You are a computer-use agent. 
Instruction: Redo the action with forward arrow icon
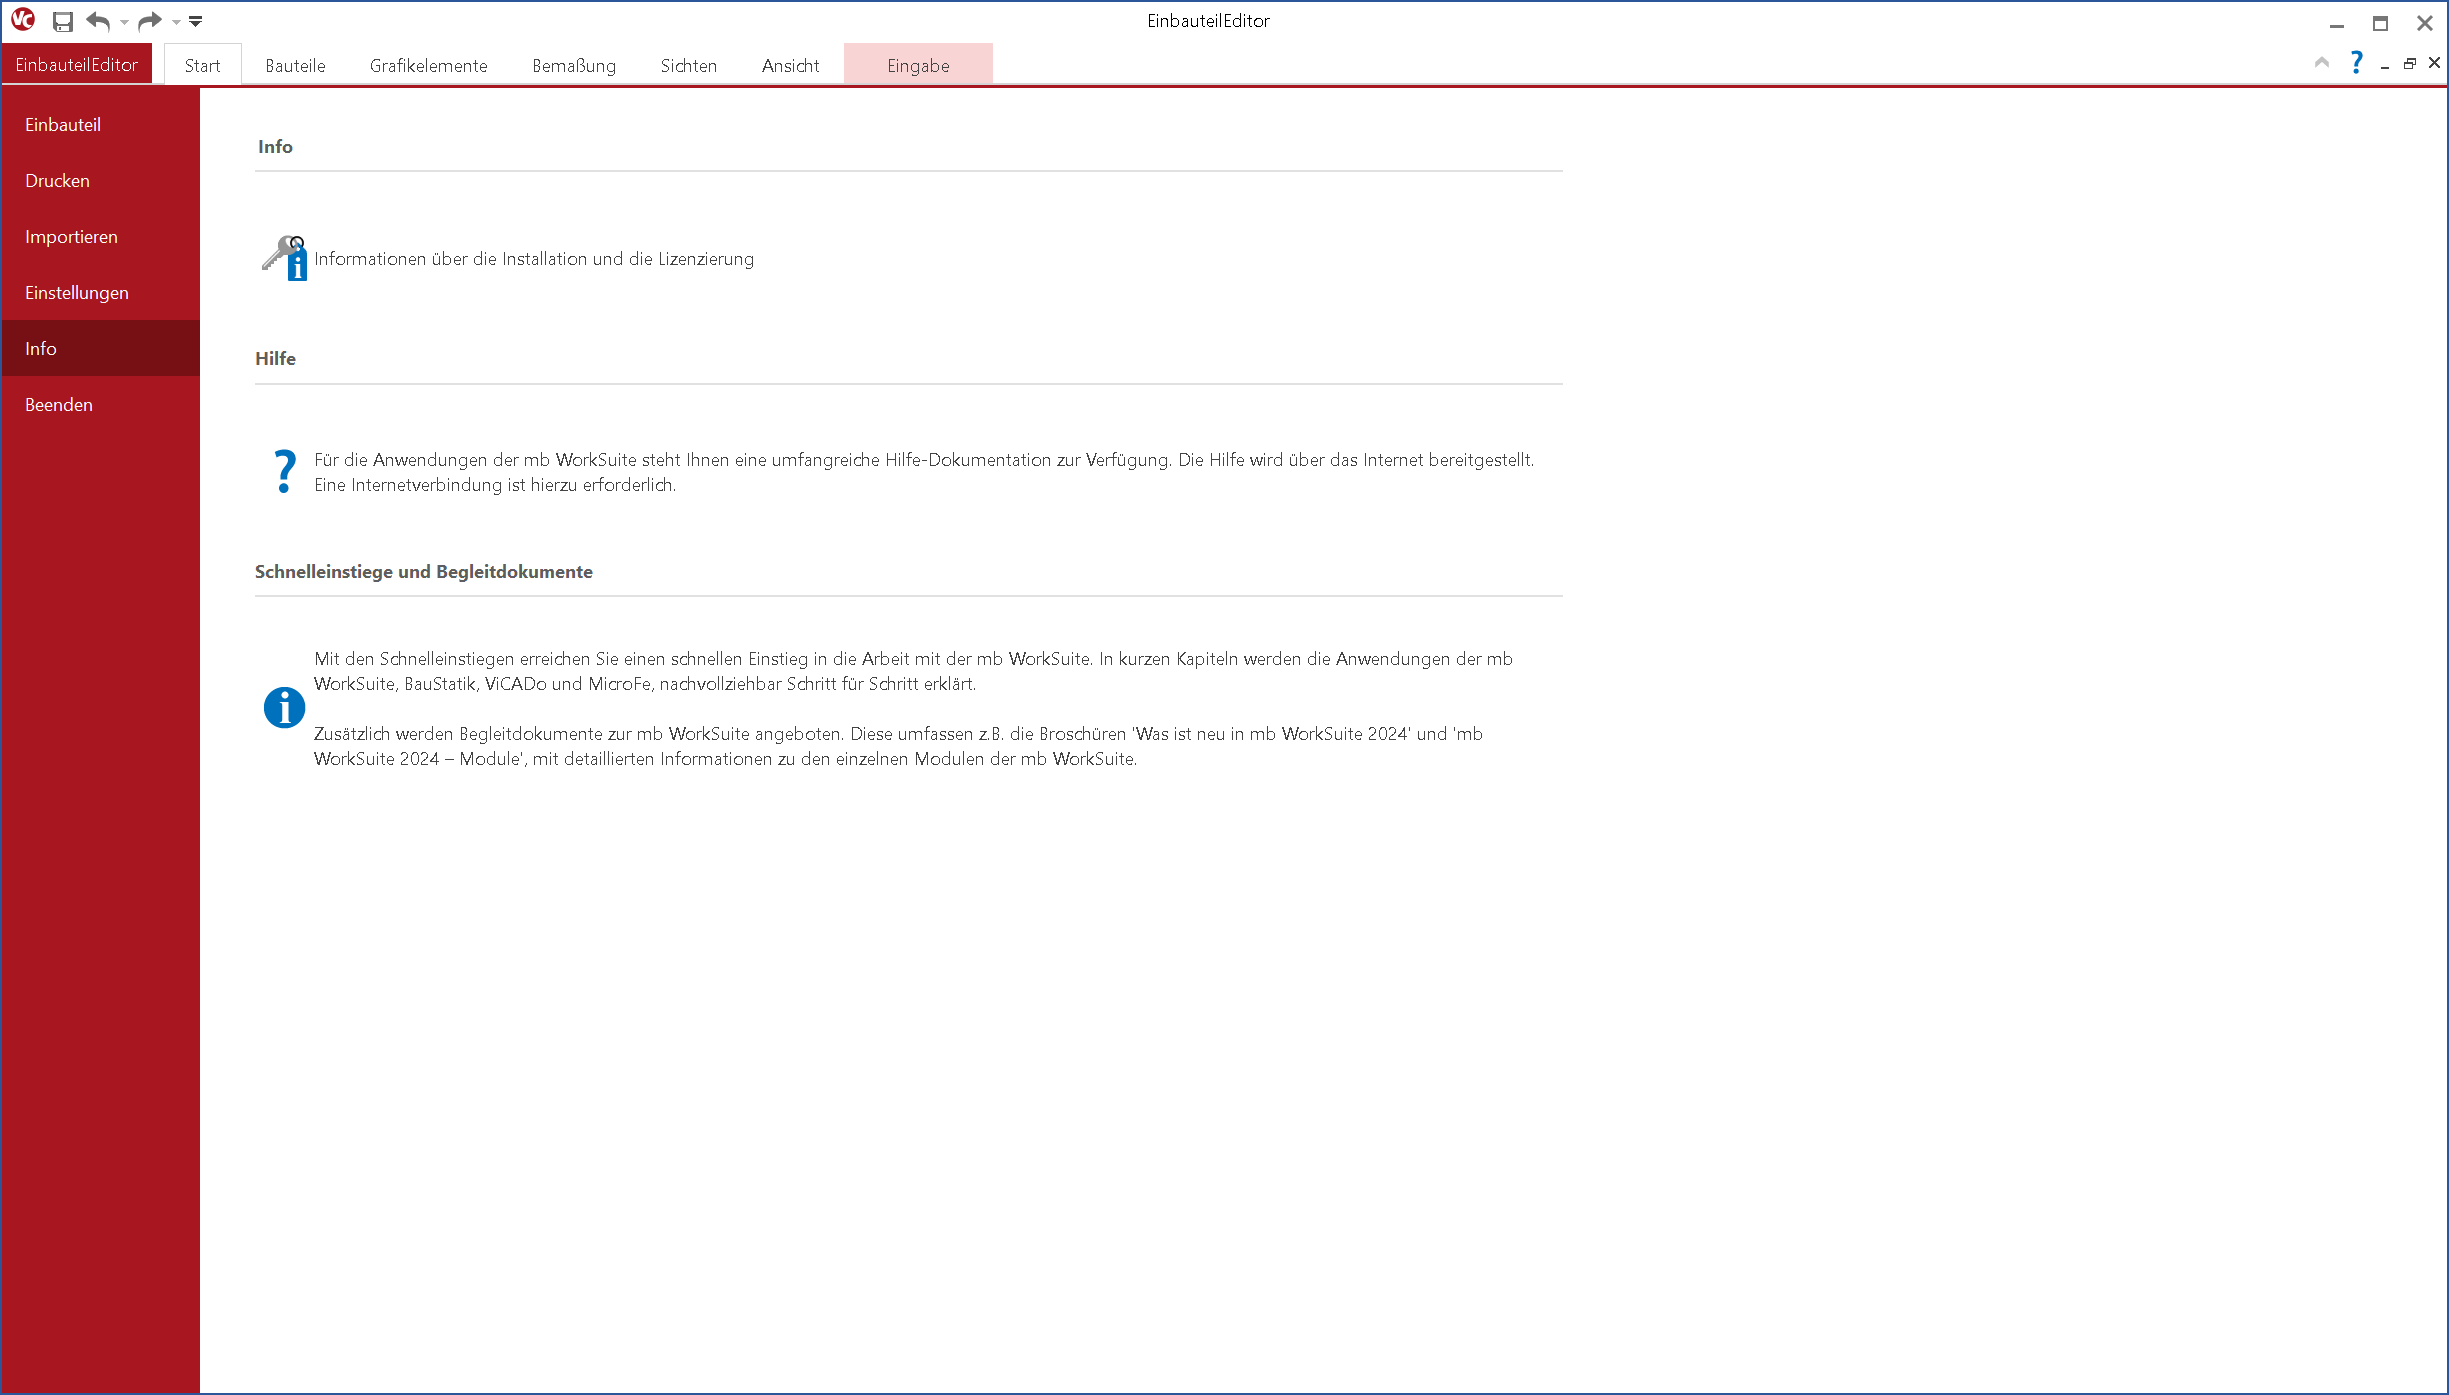pyautogui.click(x=150, y=21)
